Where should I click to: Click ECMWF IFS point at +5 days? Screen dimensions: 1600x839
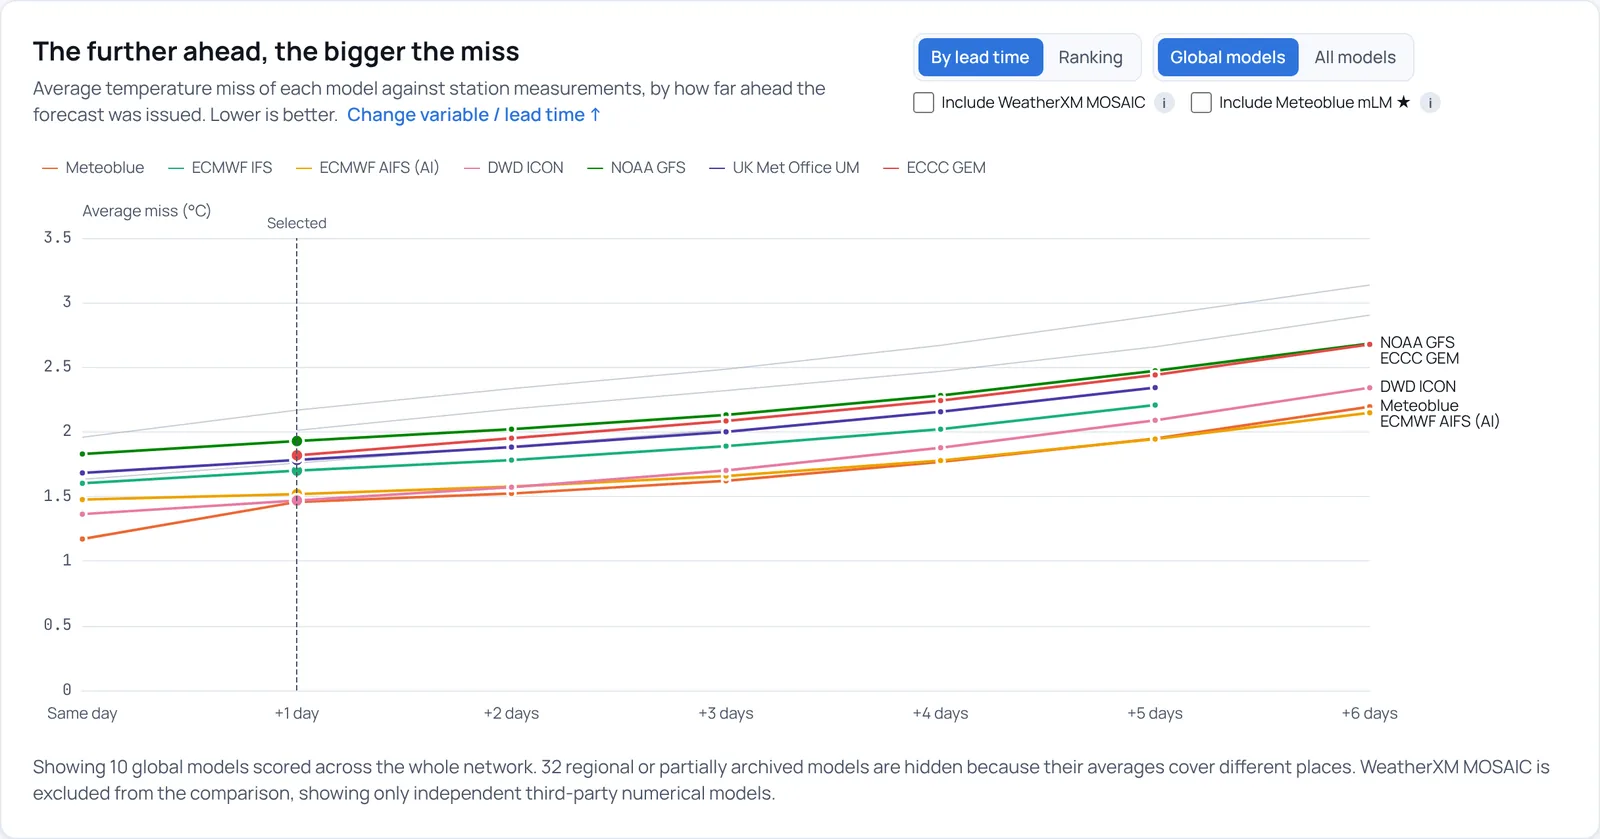tap(1155, 405)
